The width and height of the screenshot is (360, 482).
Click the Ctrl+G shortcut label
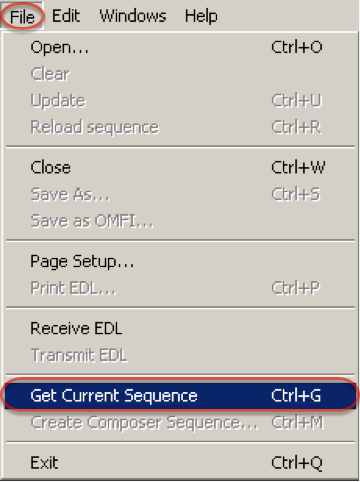tap(296, 396)
